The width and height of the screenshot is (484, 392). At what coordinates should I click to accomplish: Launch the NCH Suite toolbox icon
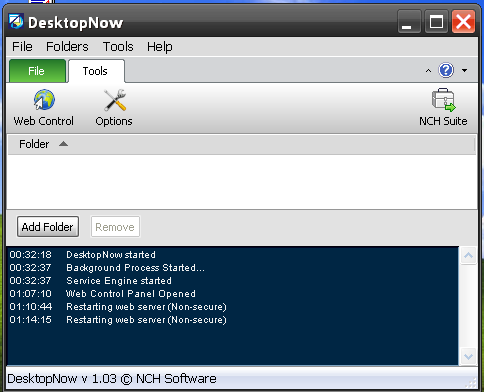pyautogui.click(x=443, y=100)
